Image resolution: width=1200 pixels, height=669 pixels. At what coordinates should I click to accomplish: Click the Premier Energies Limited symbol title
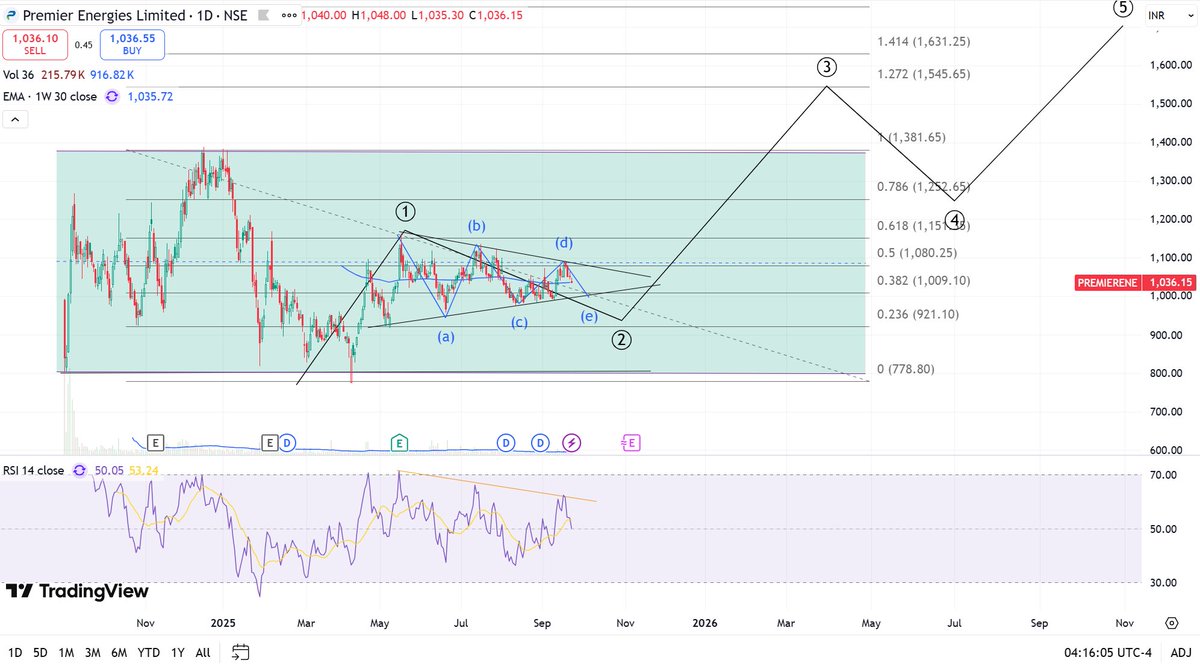102,16
